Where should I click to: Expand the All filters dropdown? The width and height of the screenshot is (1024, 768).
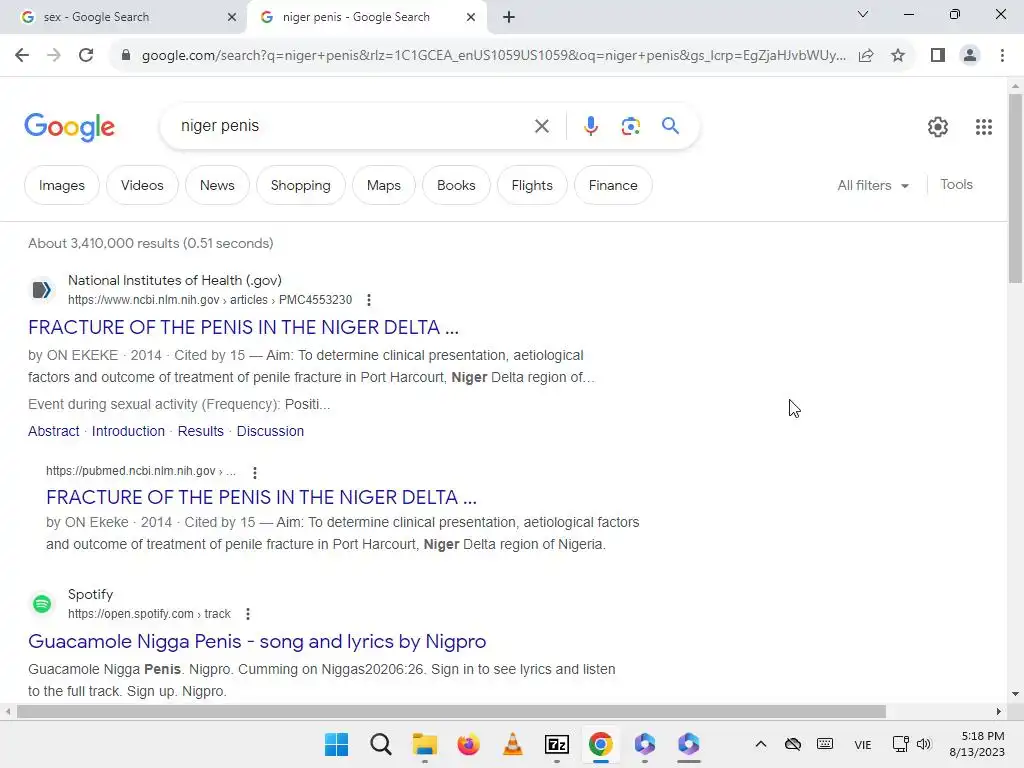(873, 185)
